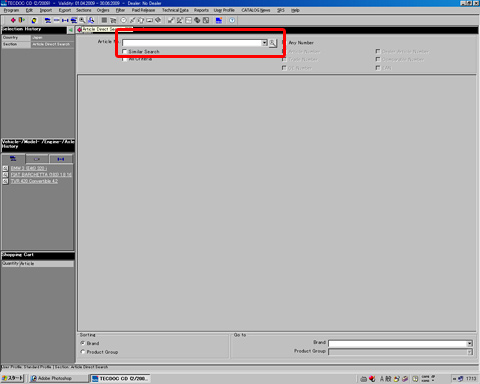Open the TVR 420 Convertible history link
The width and height of the screenshot is (480, 384).
34,181
